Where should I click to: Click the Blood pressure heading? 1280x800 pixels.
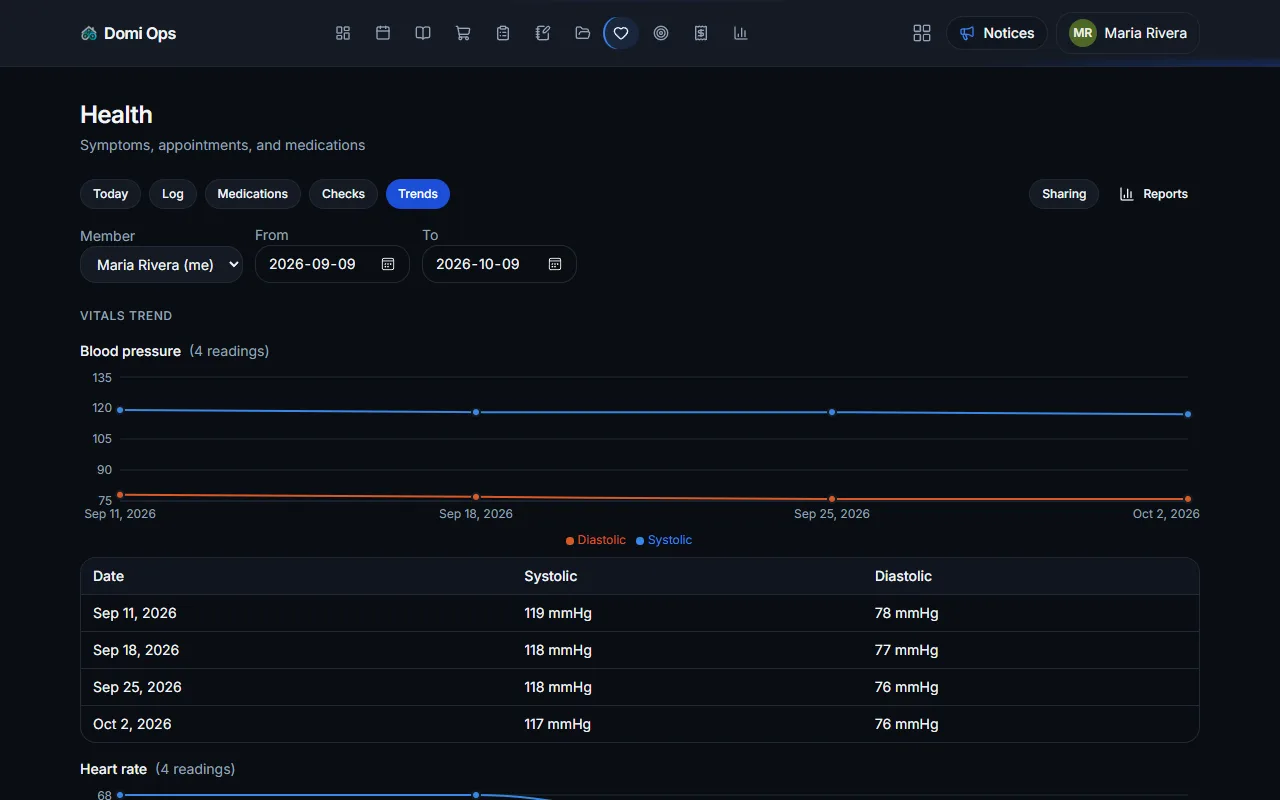click(130, 351)
